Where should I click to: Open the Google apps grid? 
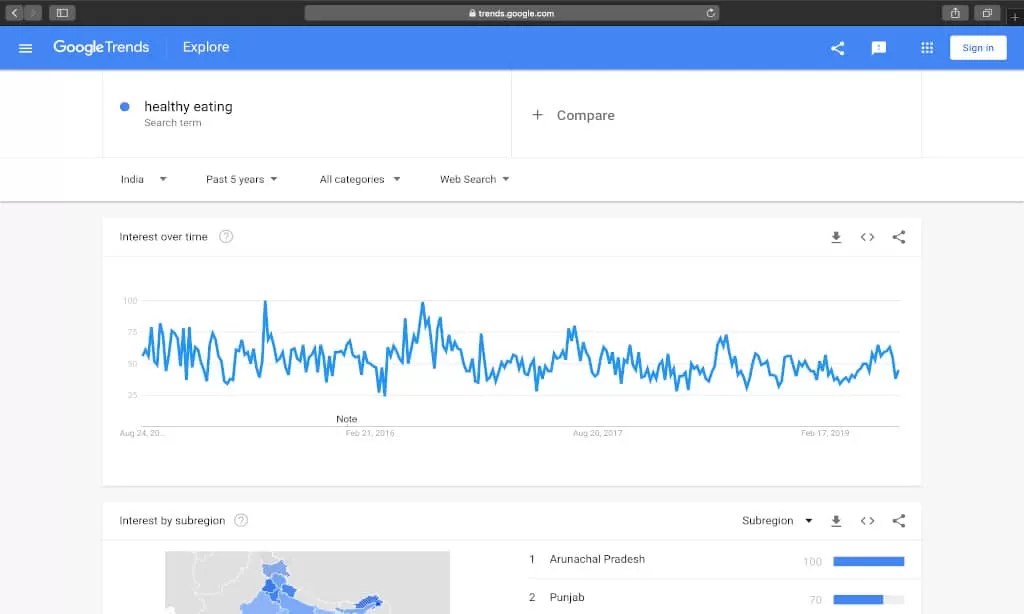(x=927, y=47)
